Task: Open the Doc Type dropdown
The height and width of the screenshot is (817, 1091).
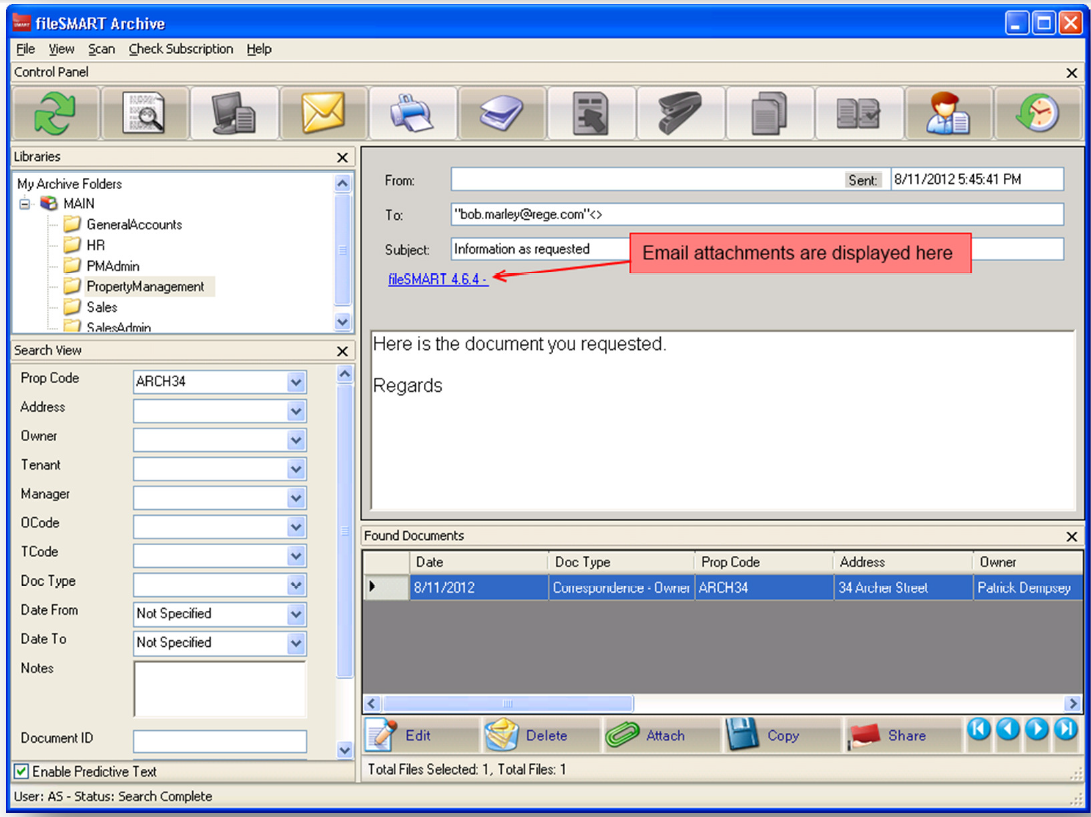Action: click(296, 585)
